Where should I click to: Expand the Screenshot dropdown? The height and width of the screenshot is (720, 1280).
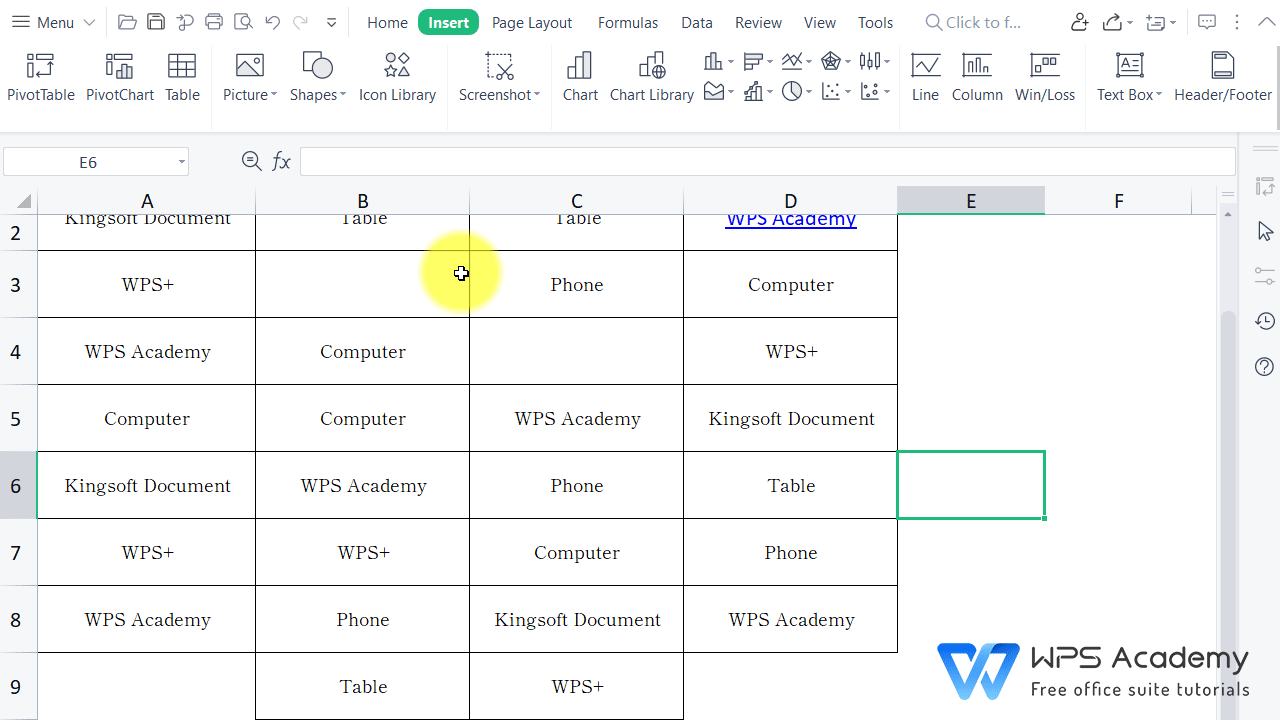pyautogui.click(x=537, y=95)
